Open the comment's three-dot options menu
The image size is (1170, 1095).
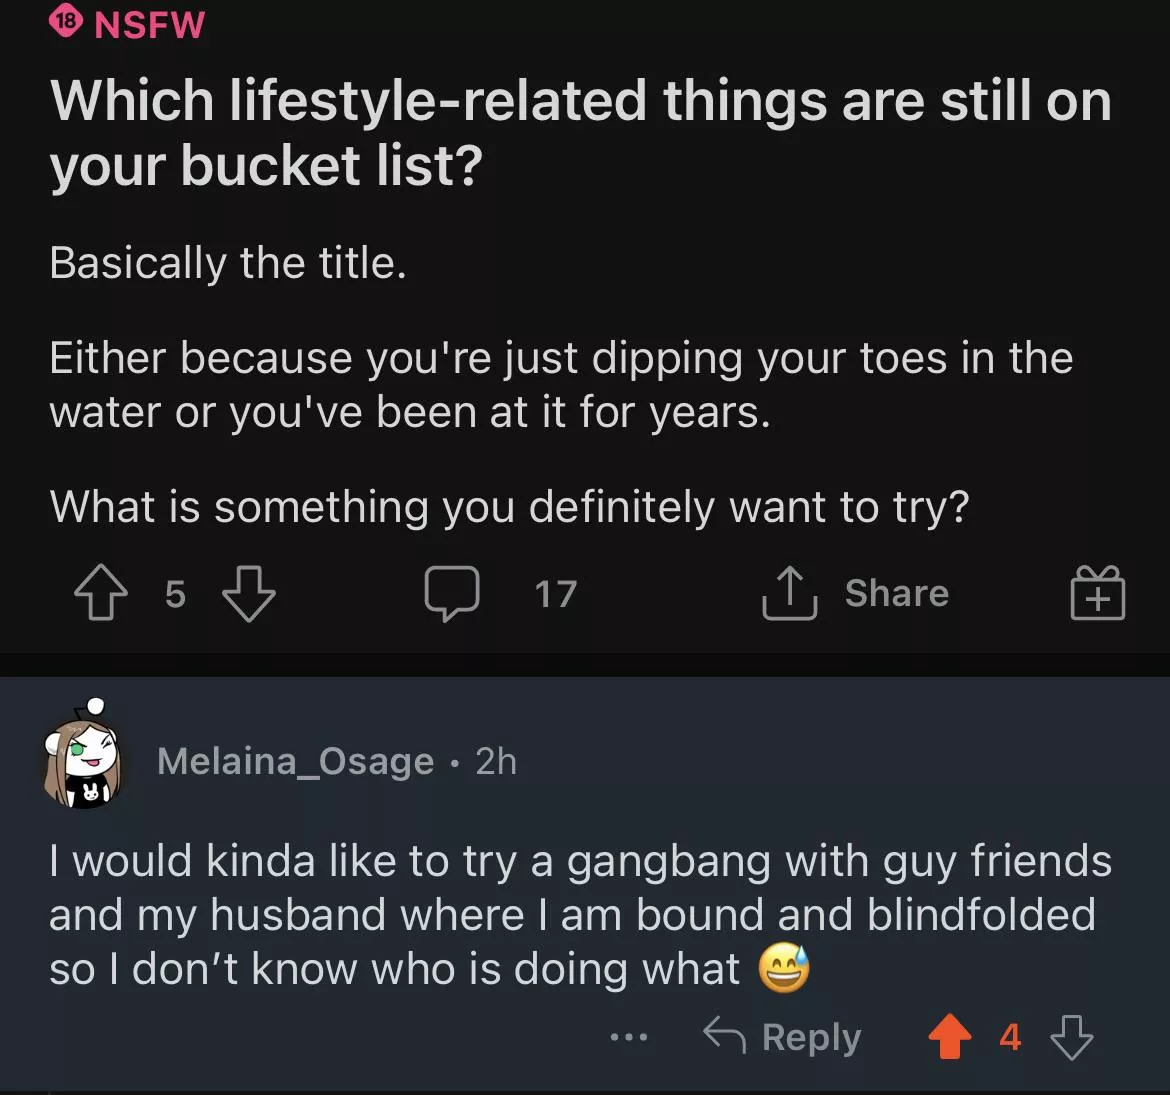click(629, 1038)
